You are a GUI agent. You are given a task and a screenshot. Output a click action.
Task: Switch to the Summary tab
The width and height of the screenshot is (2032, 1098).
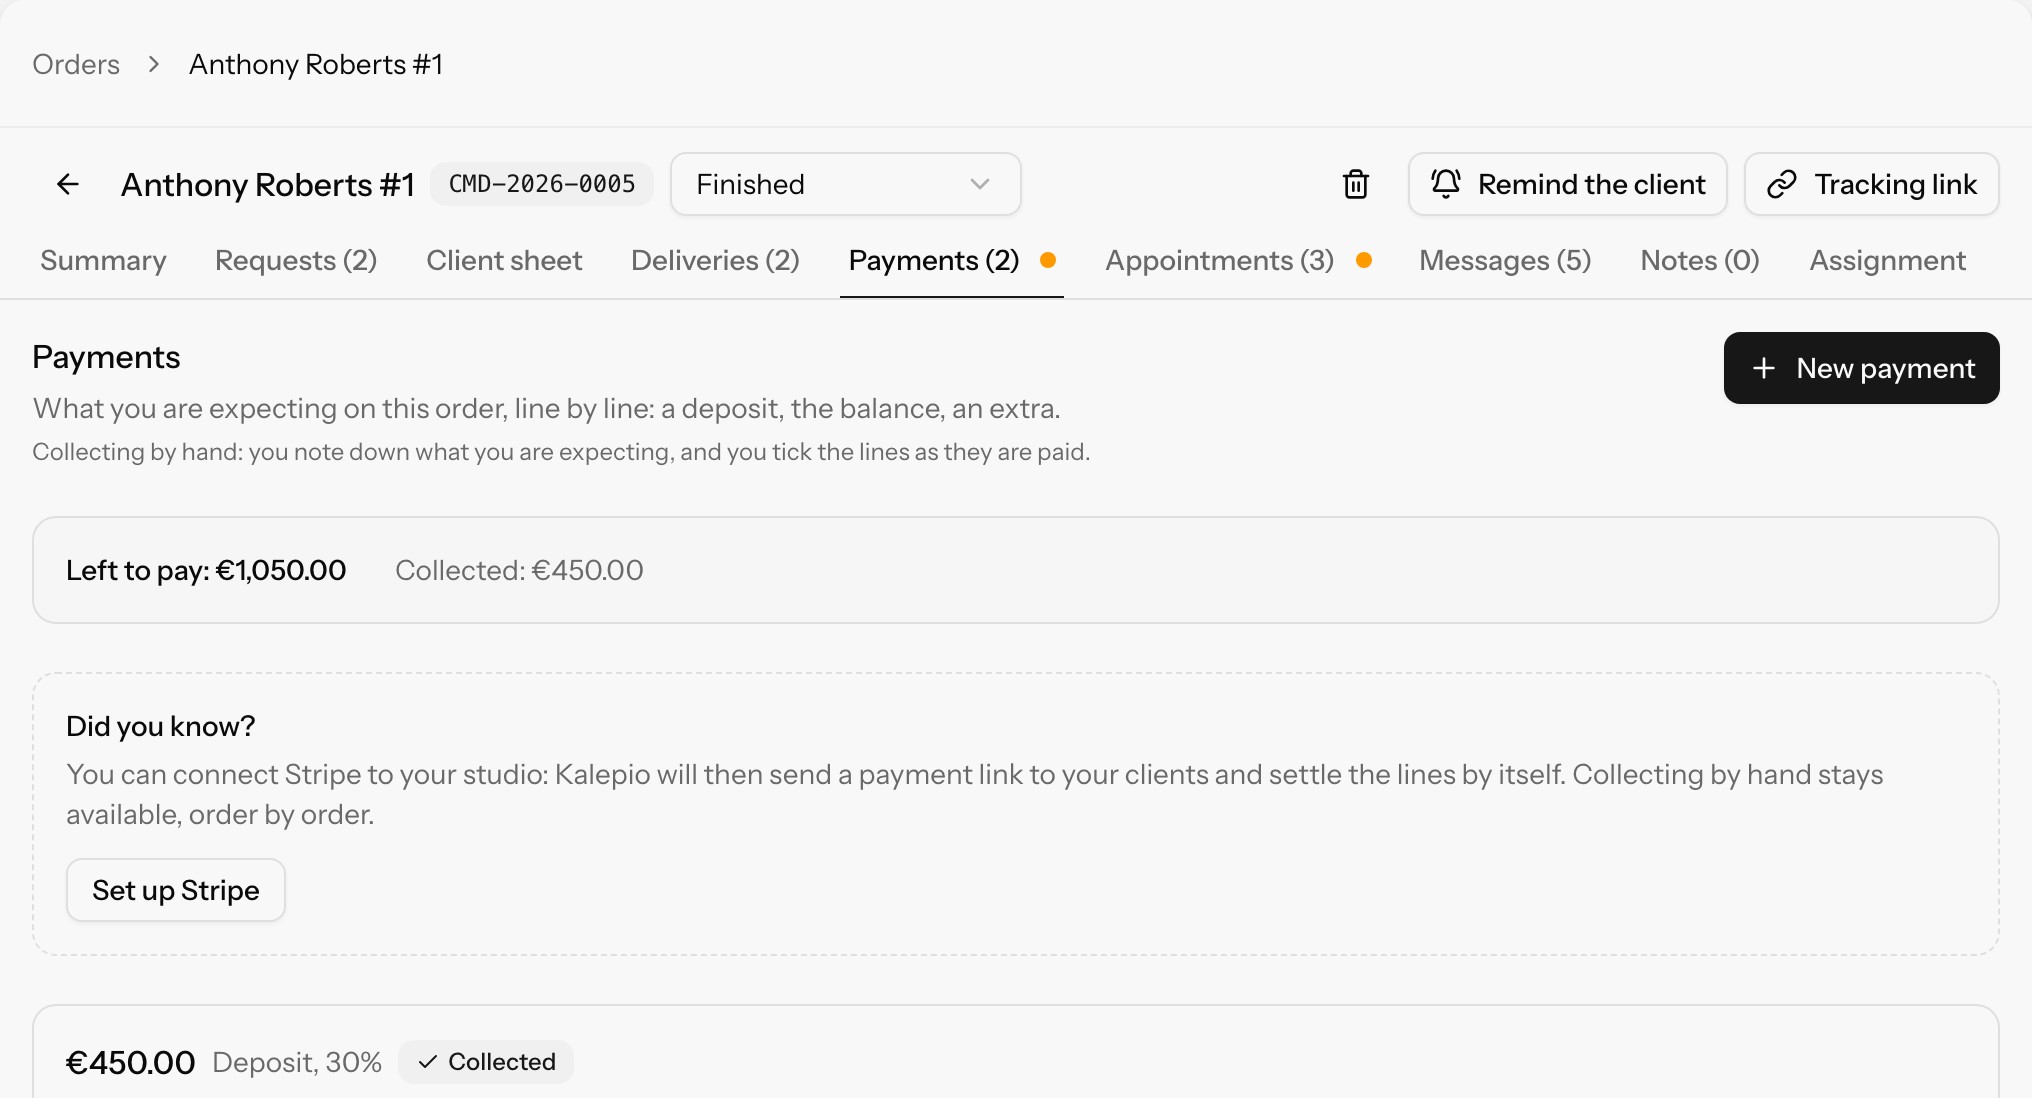point(103,260)
